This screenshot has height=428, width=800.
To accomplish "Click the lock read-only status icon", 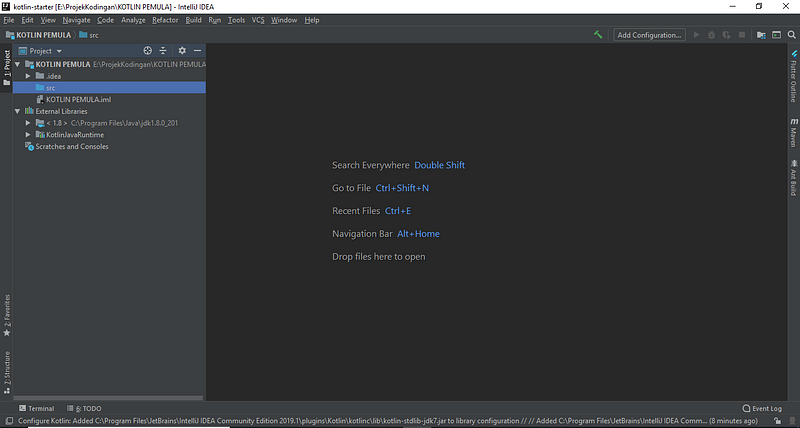I will tap(777, 421).
